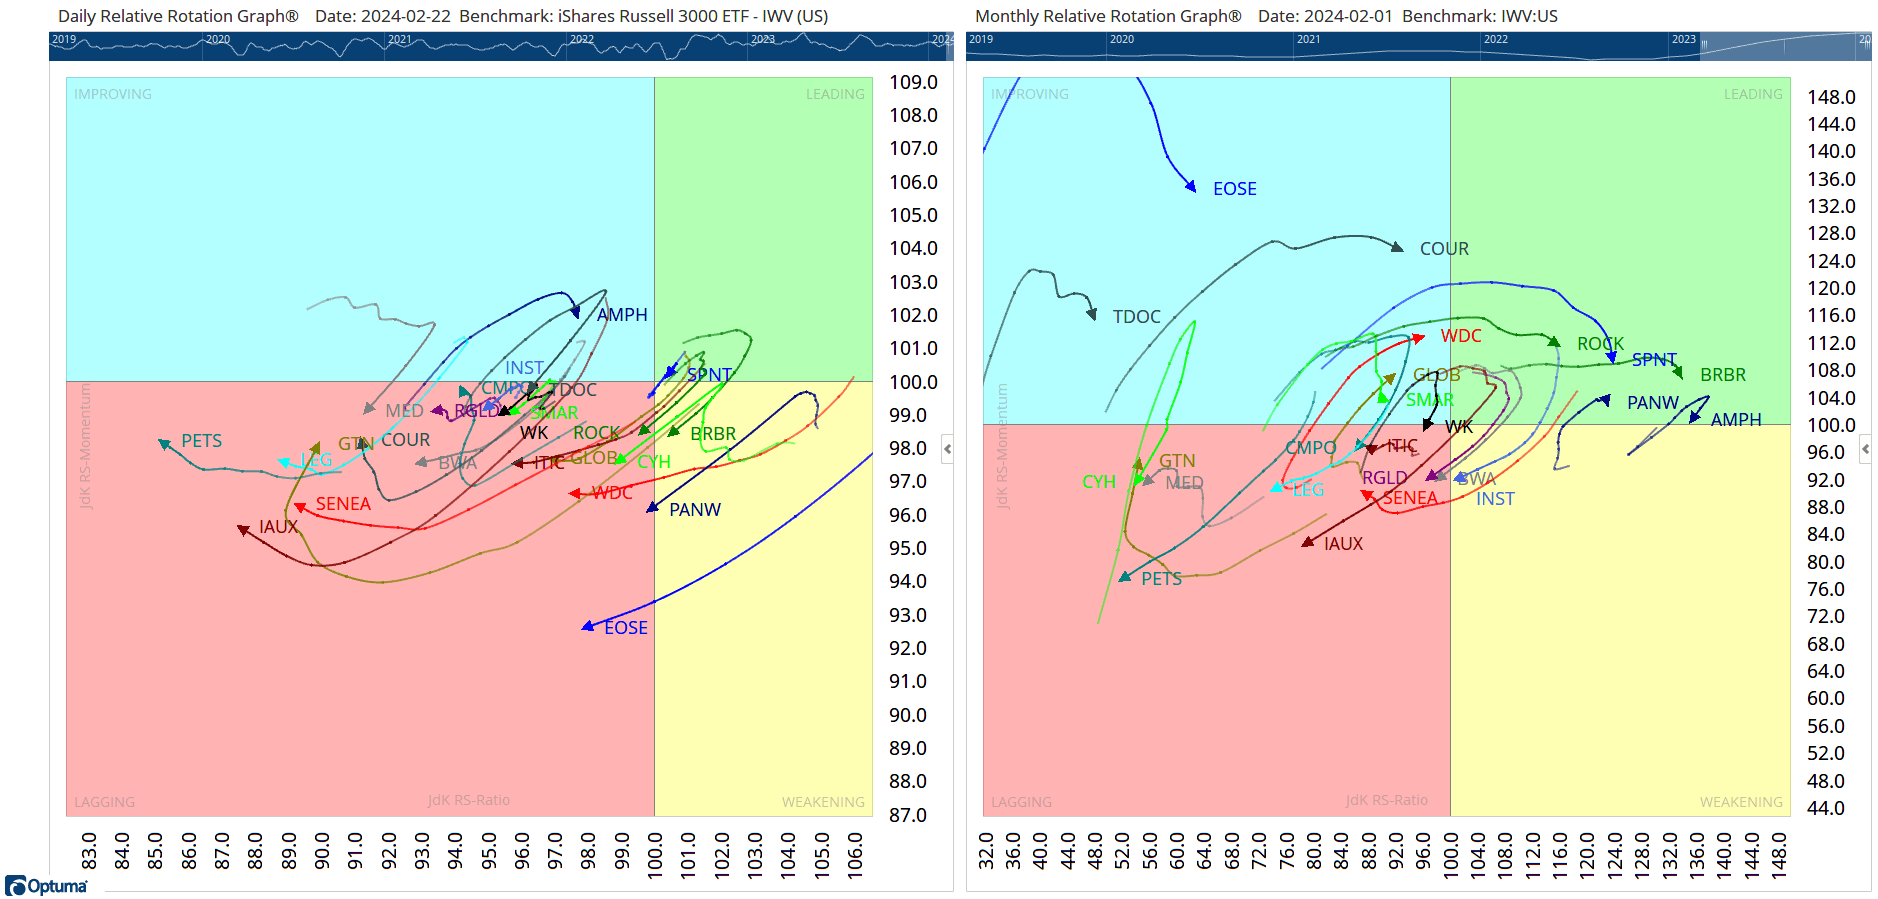This screenshot has height=899, width=1878.
Task: Select the SPNT label in the monthly graph
Action: (x=1655, y=360)
